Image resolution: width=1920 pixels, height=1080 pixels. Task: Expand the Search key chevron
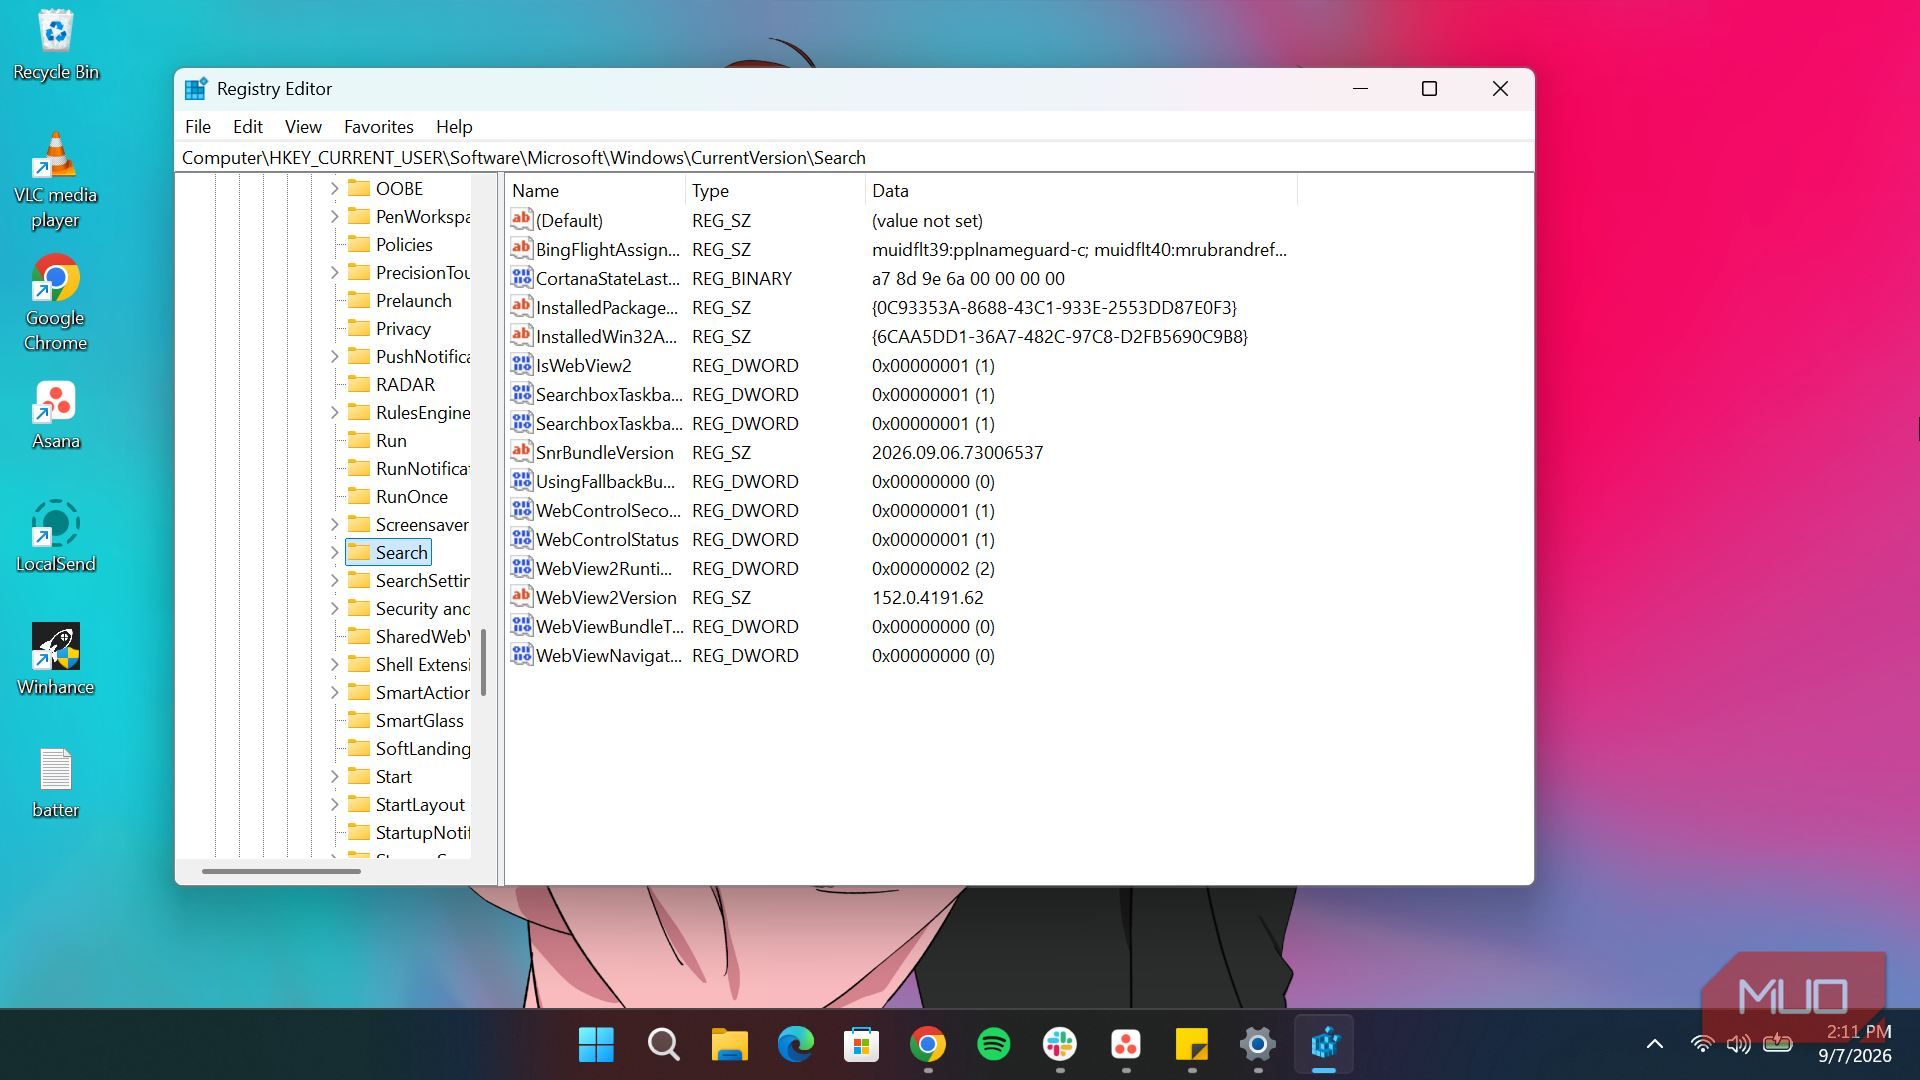pos(335,552)
